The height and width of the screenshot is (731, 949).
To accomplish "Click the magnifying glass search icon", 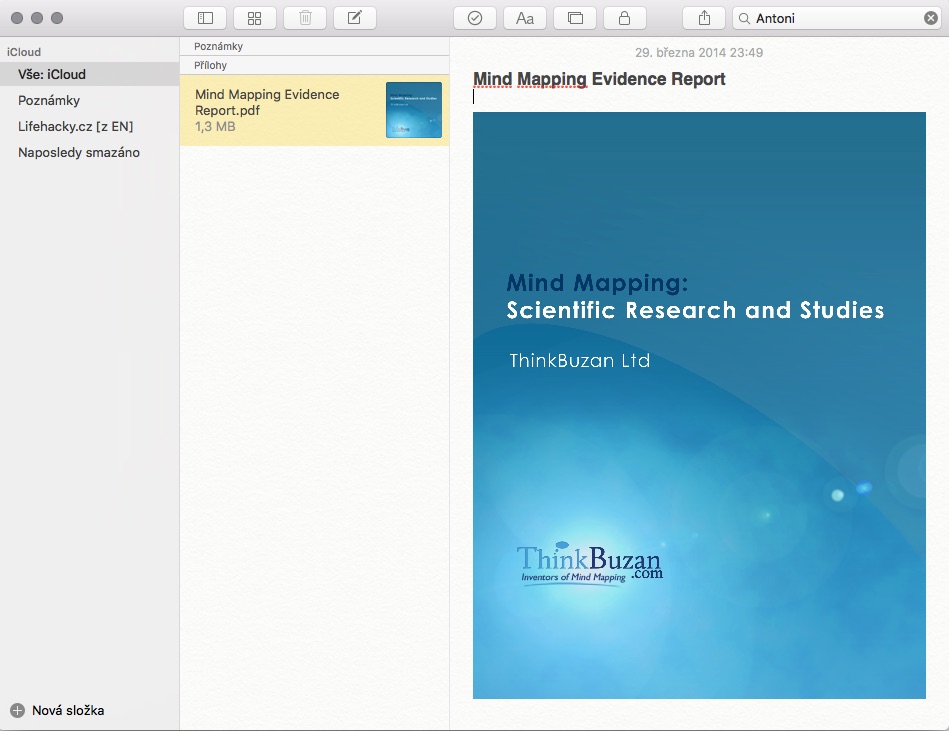I will [x=744, y=19].
